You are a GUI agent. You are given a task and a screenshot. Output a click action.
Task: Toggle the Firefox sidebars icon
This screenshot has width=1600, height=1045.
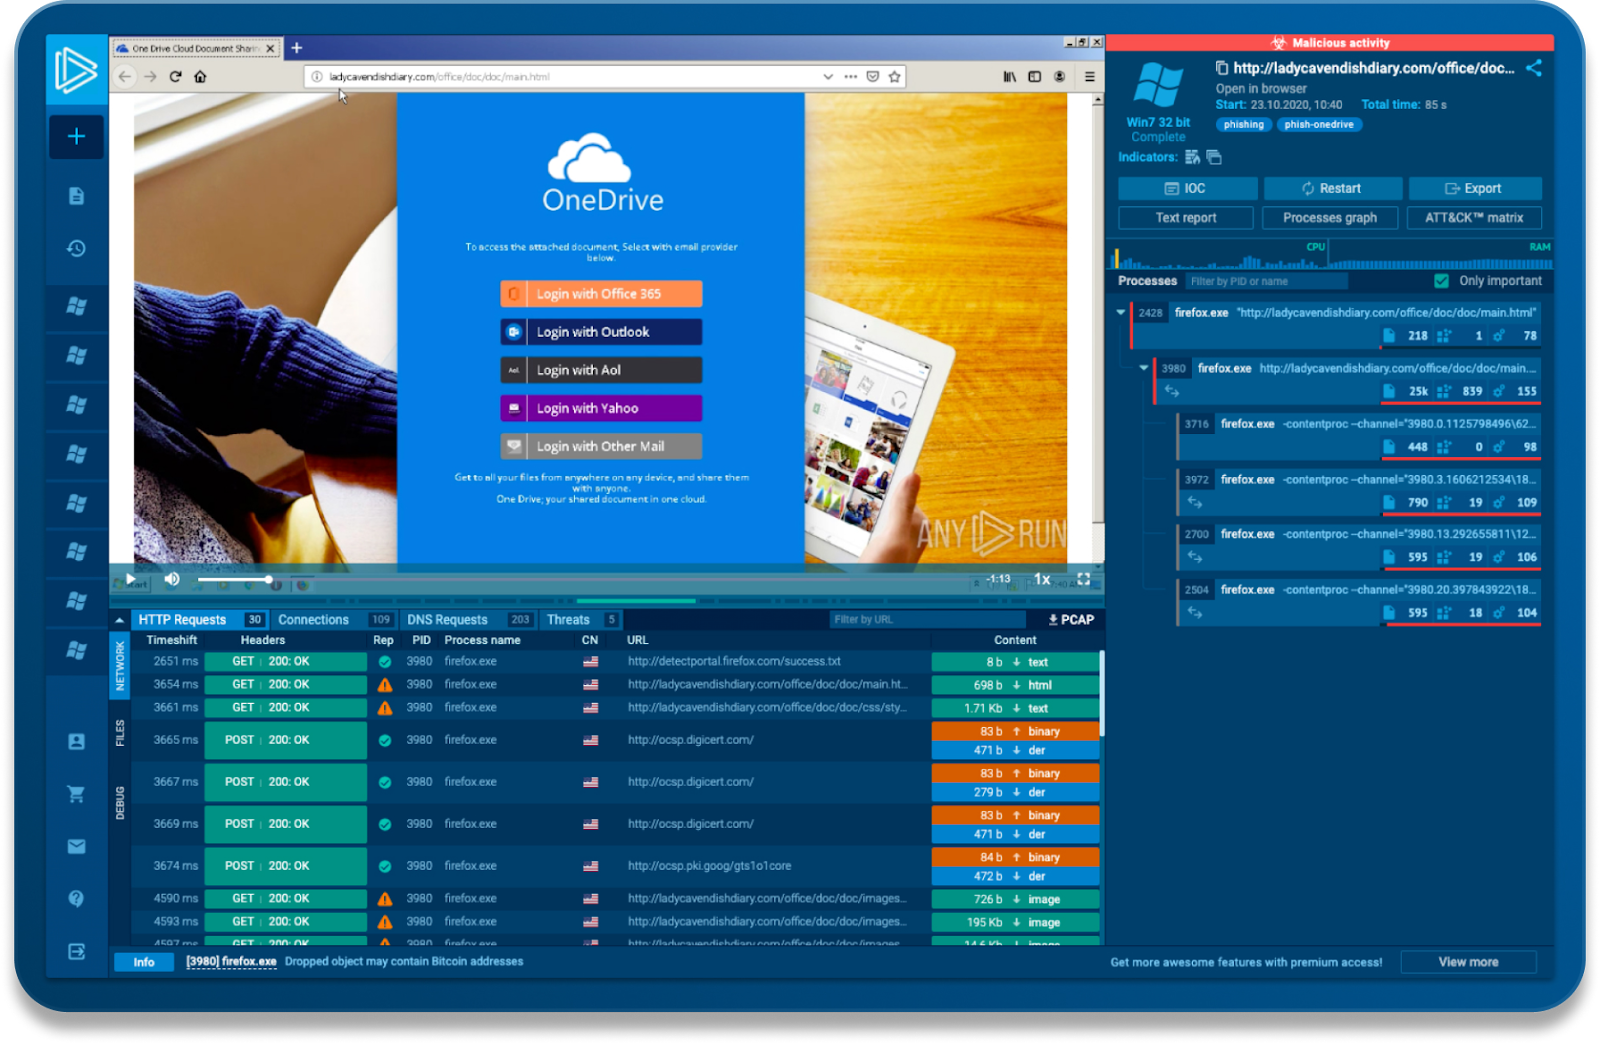point(1035,76)
